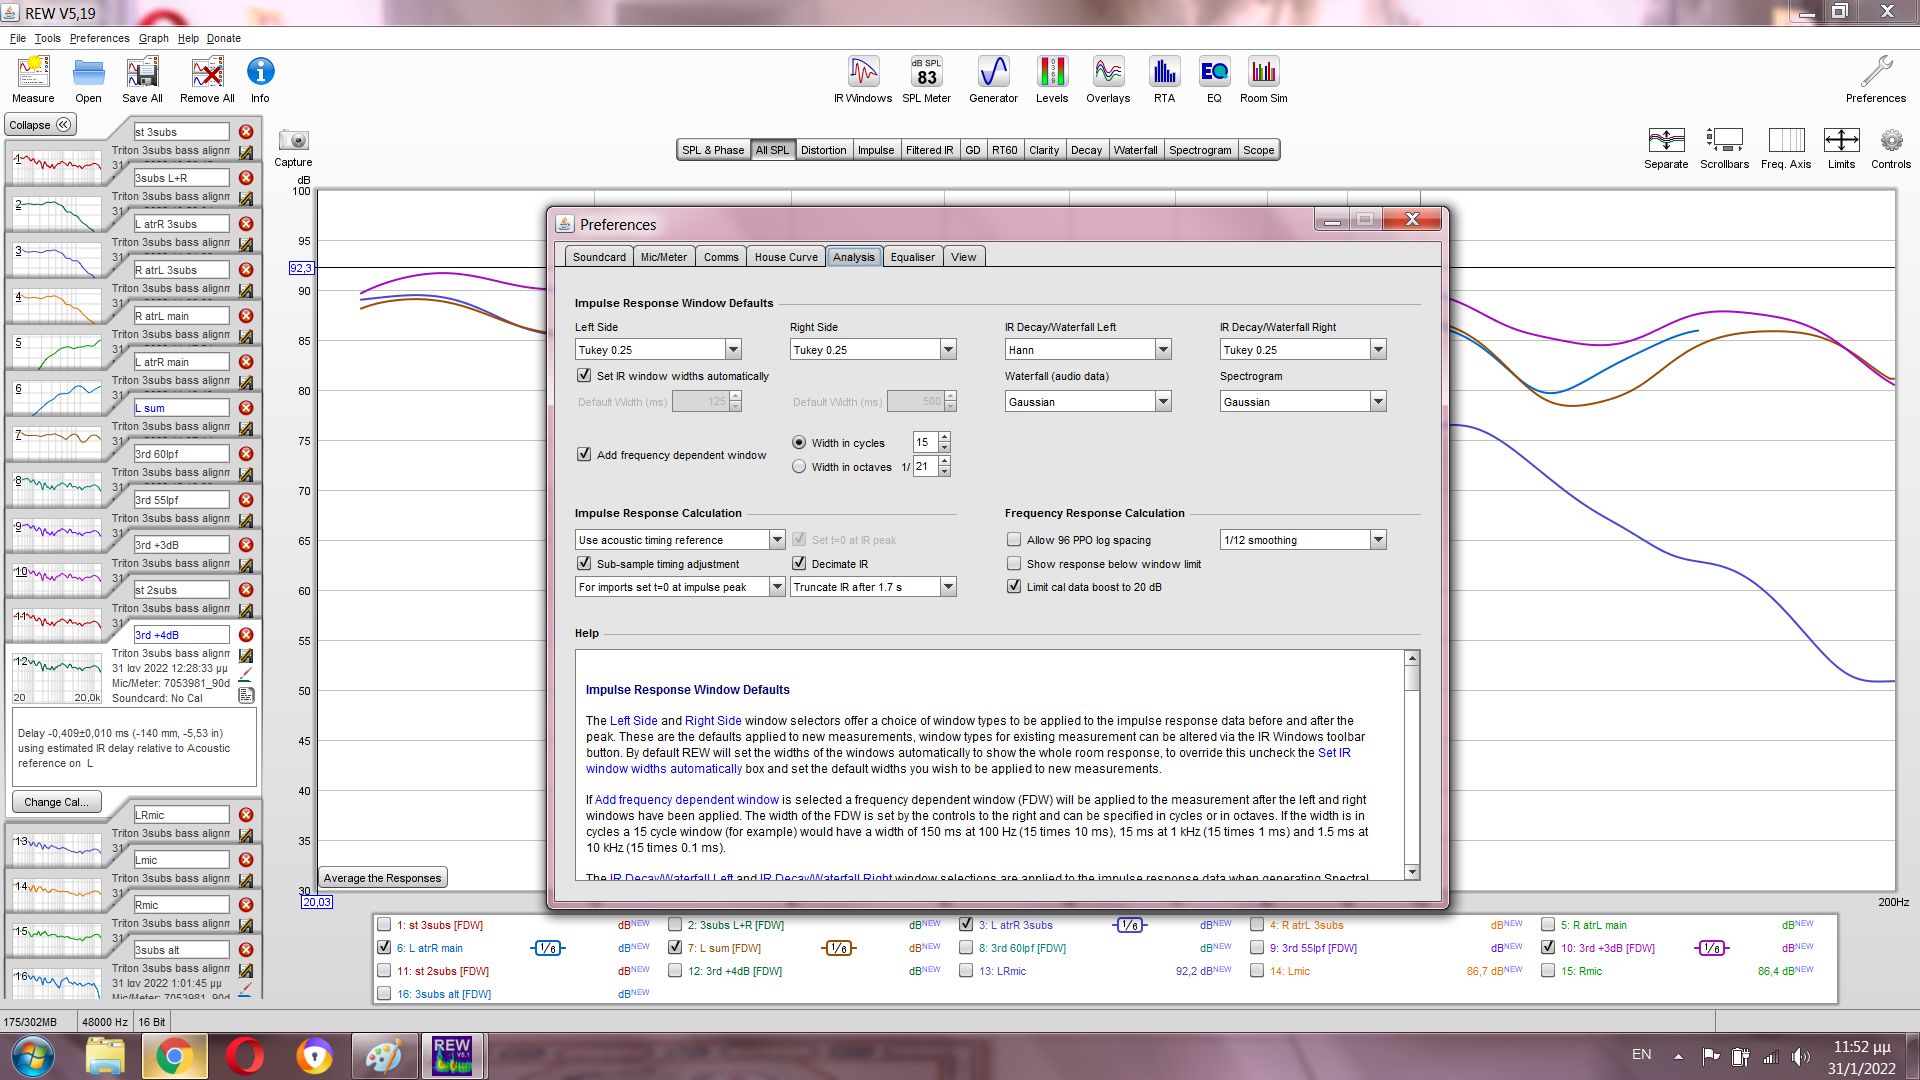Click 'Average the Responses' button
The height and width of the screenshot is (1080, 1920).
click(x=382, y=878)
